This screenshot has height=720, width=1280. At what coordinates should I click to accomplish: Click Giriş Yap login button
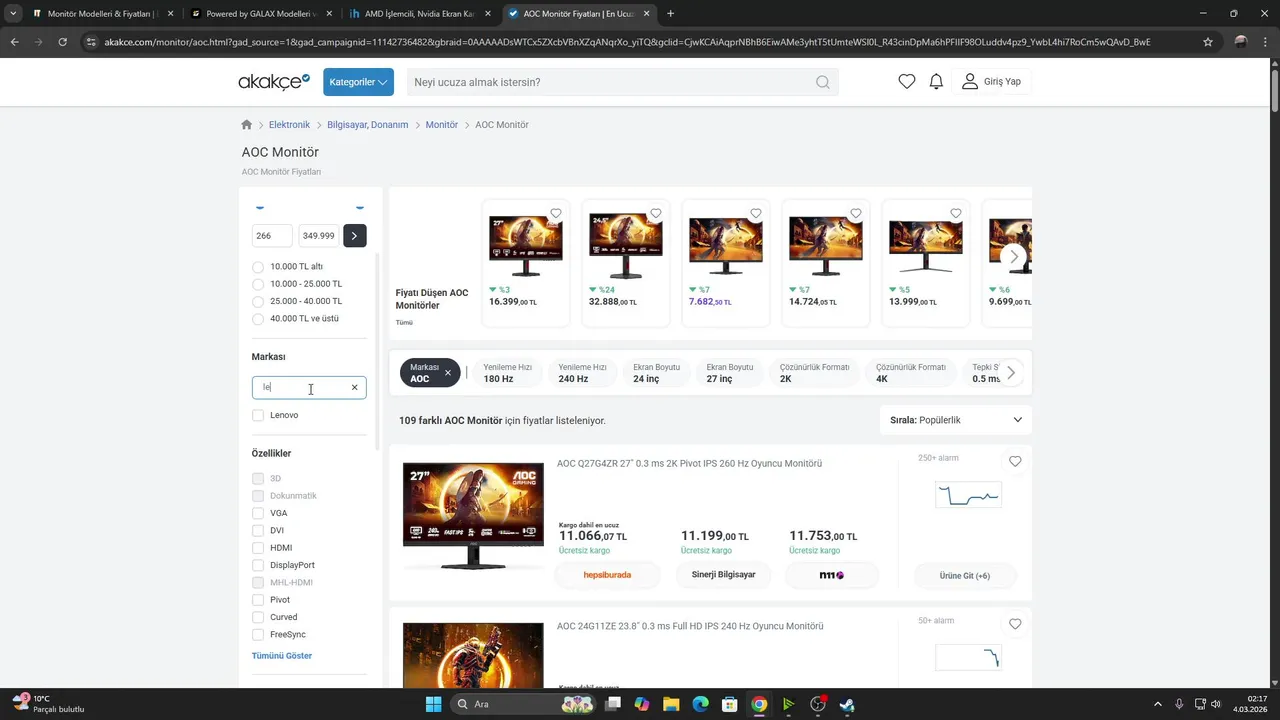click(991, 82)
